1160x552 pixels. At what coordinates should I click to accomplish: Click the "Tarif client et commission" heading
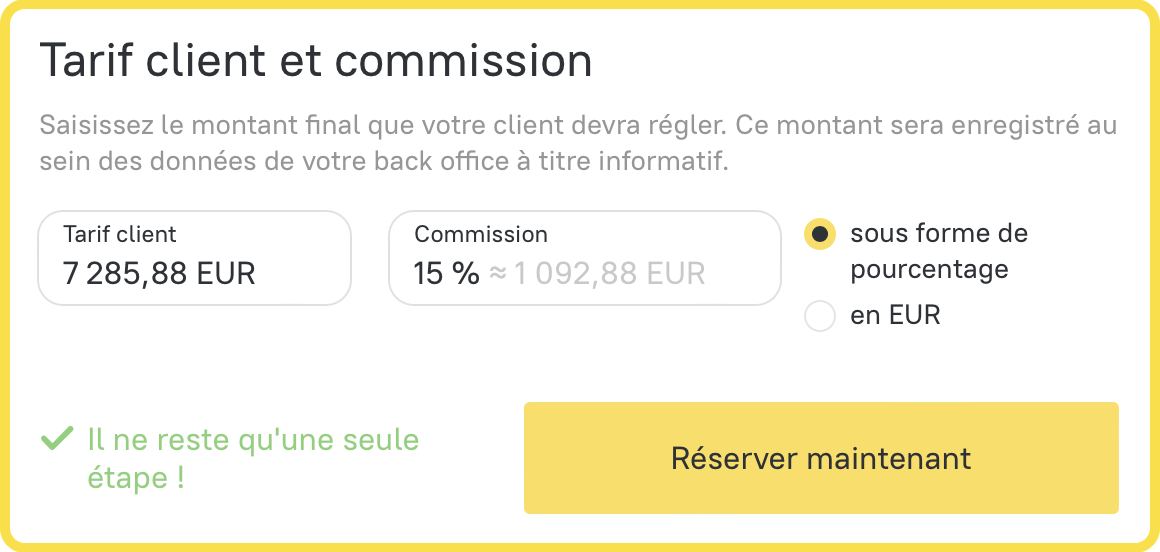[x=315, y=61]
